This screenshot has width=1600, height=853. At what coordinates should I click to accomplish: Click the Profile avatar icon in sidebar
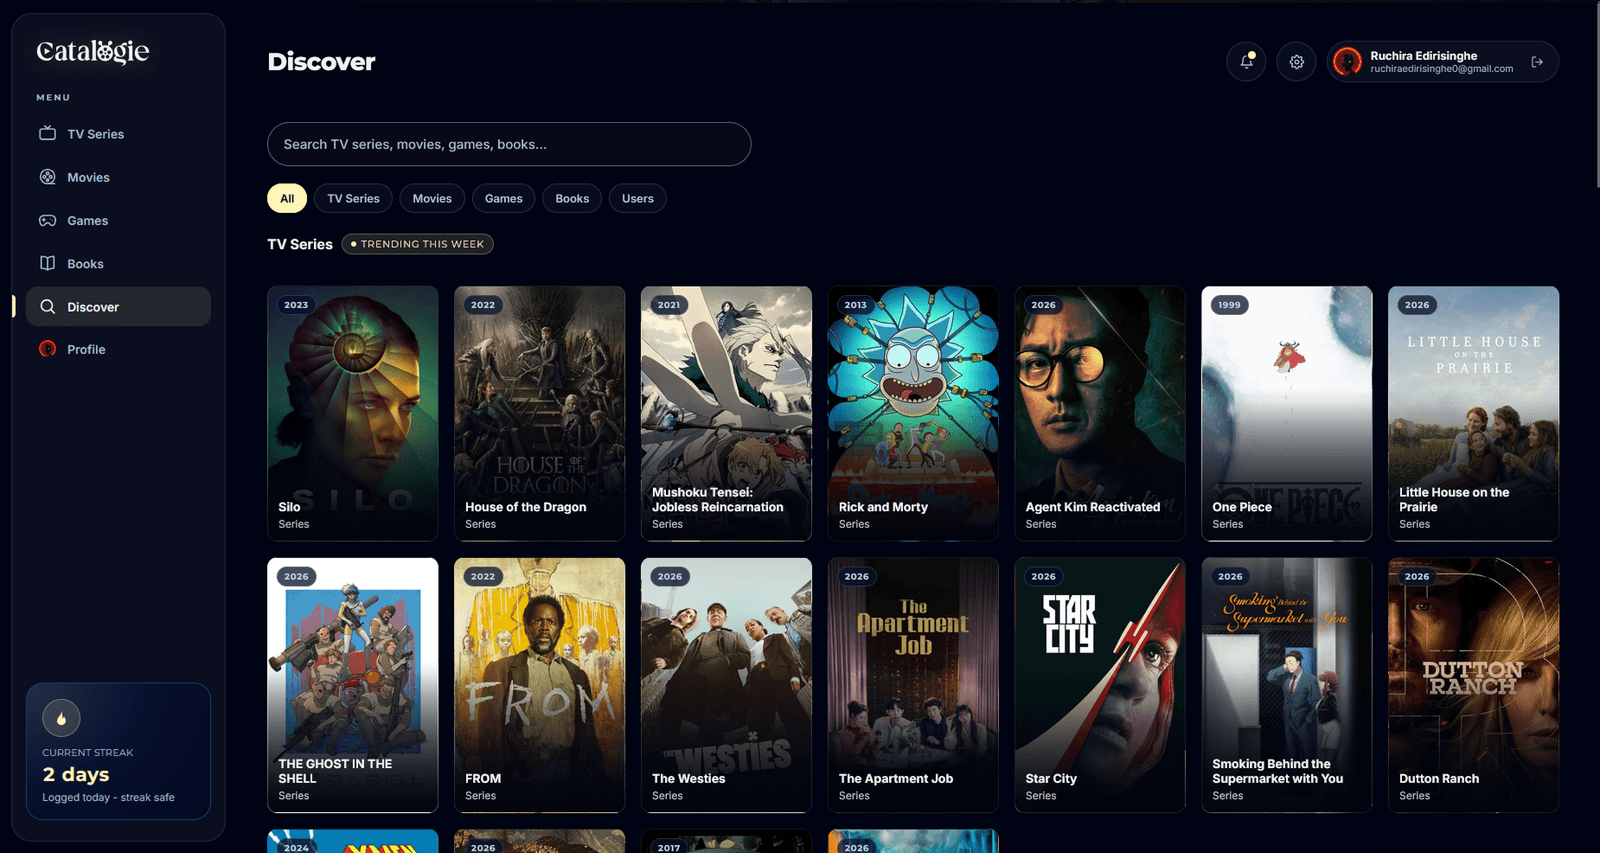(47, 349)
